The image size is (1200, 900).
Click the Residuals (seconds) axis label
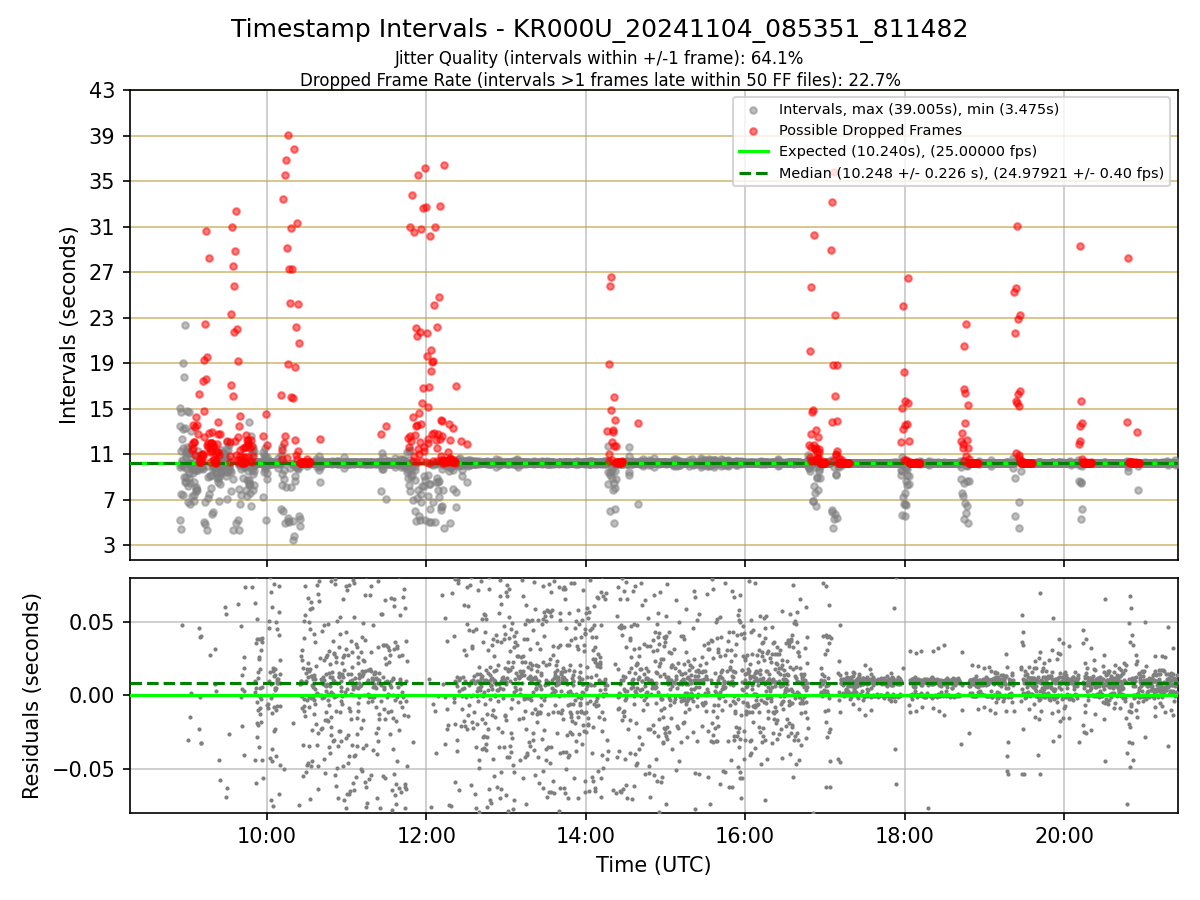click(x=32, y=696)
